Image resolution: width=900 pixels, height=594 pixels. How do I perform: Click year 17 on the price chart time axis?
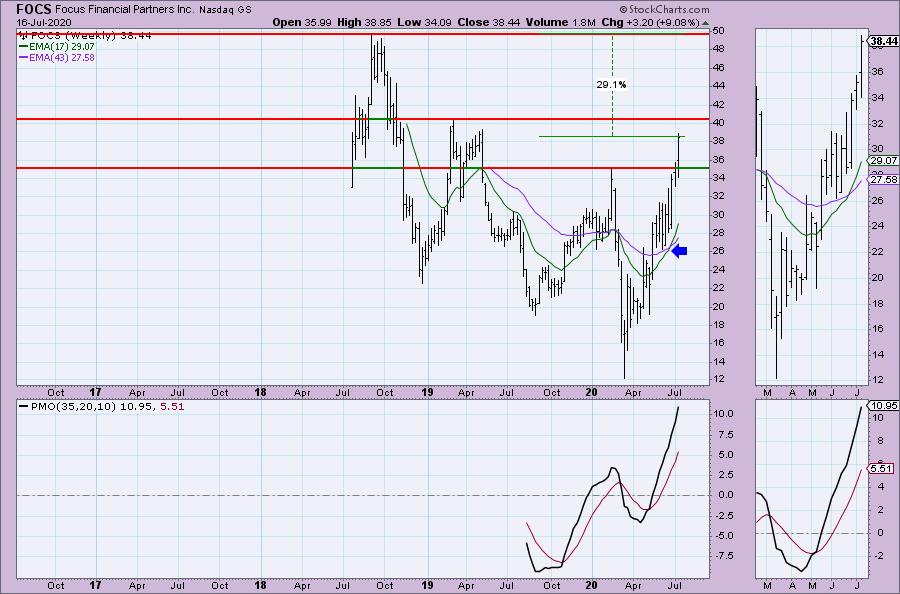tap(95, 393)
